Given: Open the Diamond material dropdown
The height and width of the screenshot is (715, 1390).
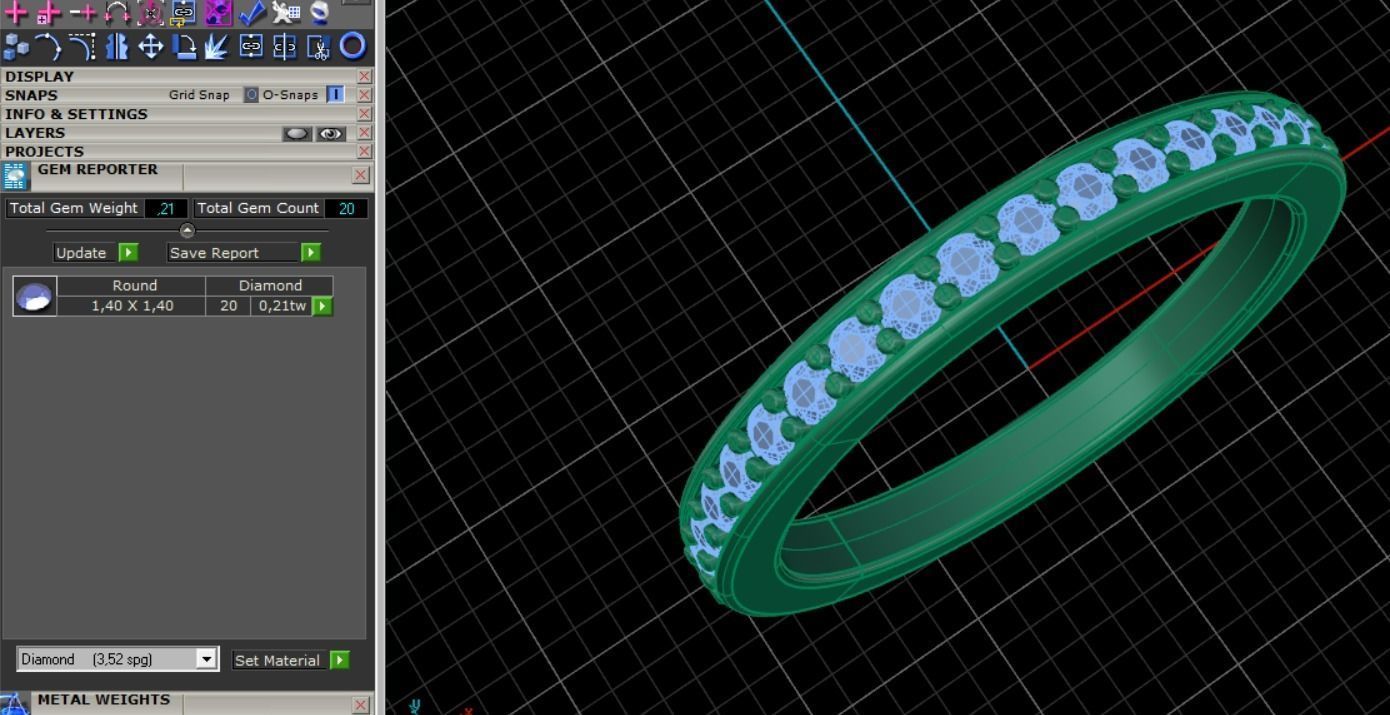Looking at the screenshot, I should (x=207, y=659).
